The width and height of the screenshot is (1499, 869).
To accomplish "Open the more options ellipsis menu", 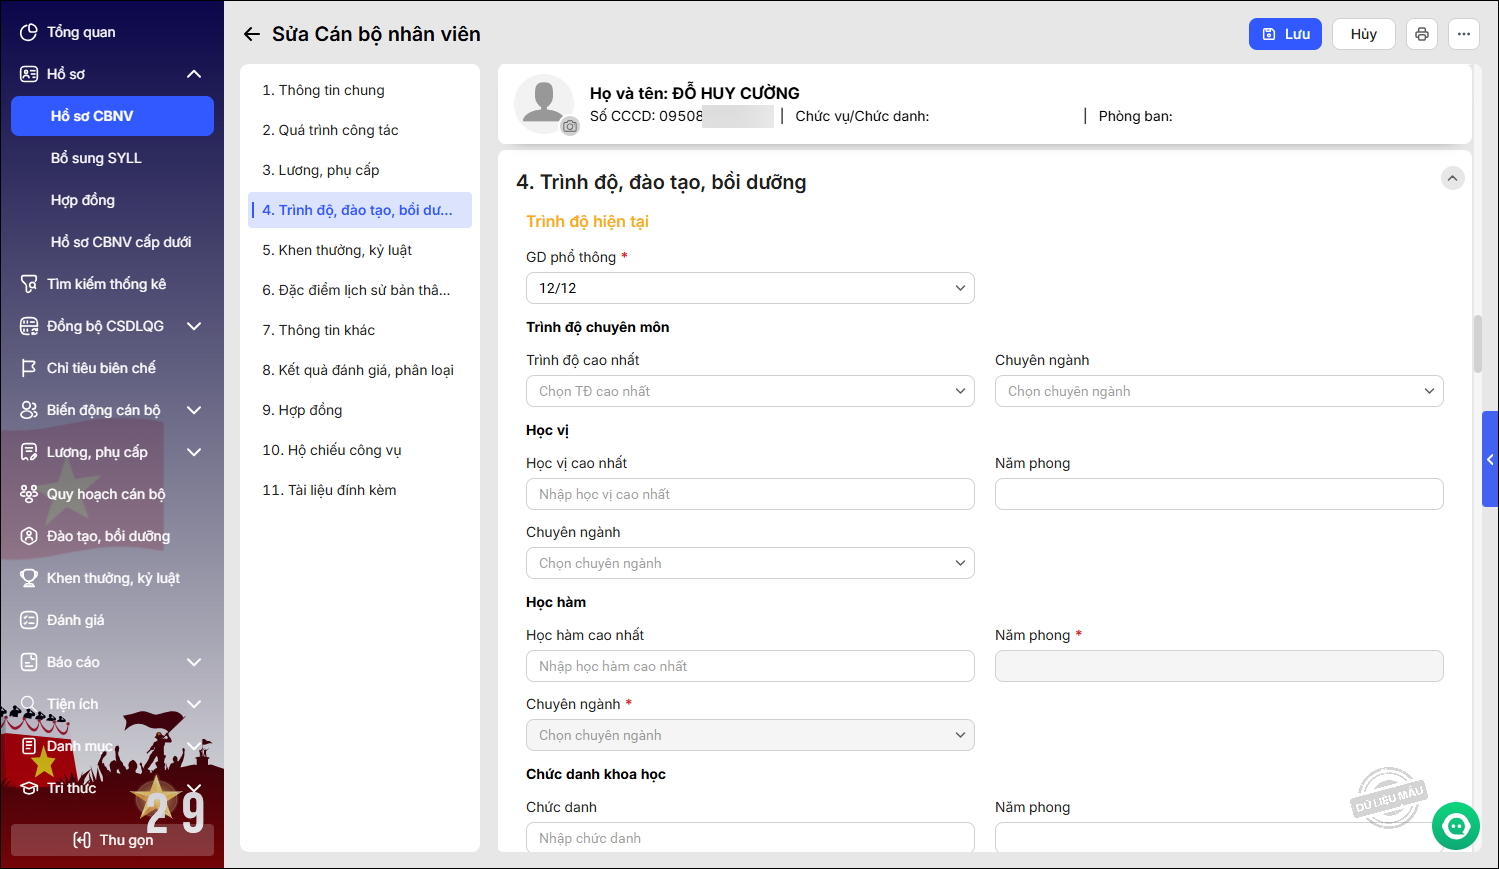I will (1463, 34).
